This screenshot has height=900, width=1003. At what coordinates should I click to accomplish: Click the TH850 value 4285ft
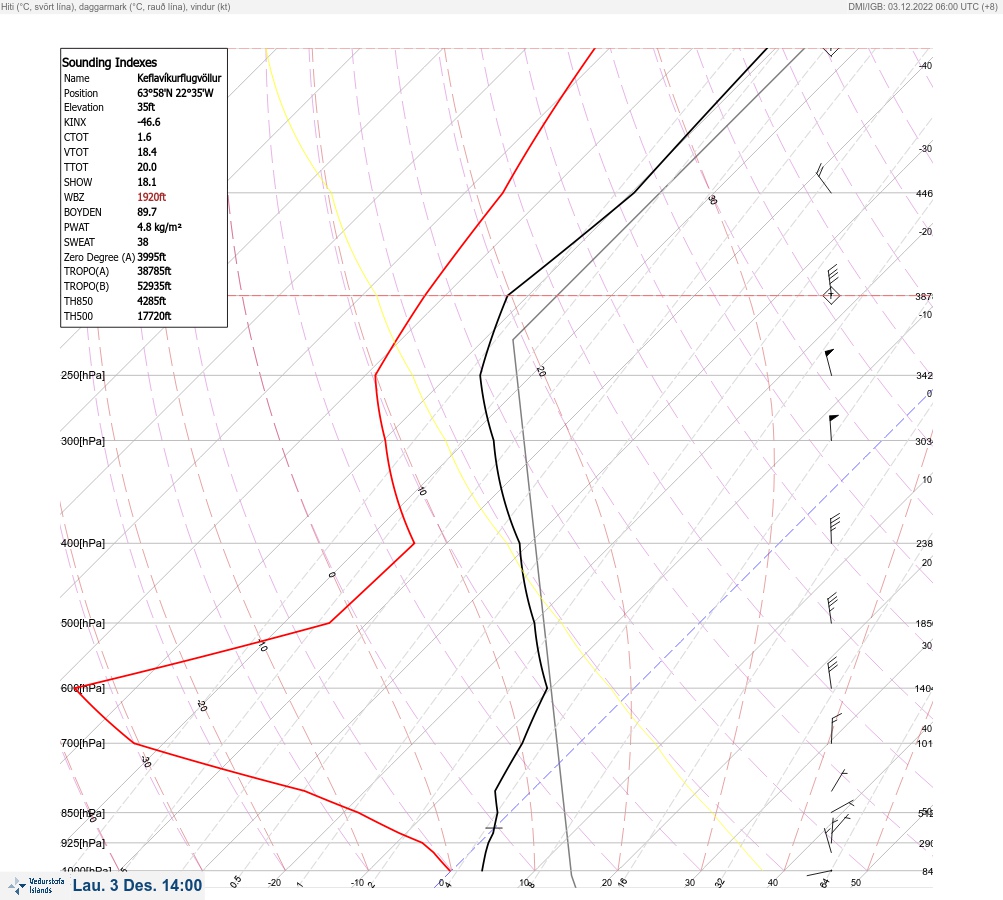click(152, 301)
